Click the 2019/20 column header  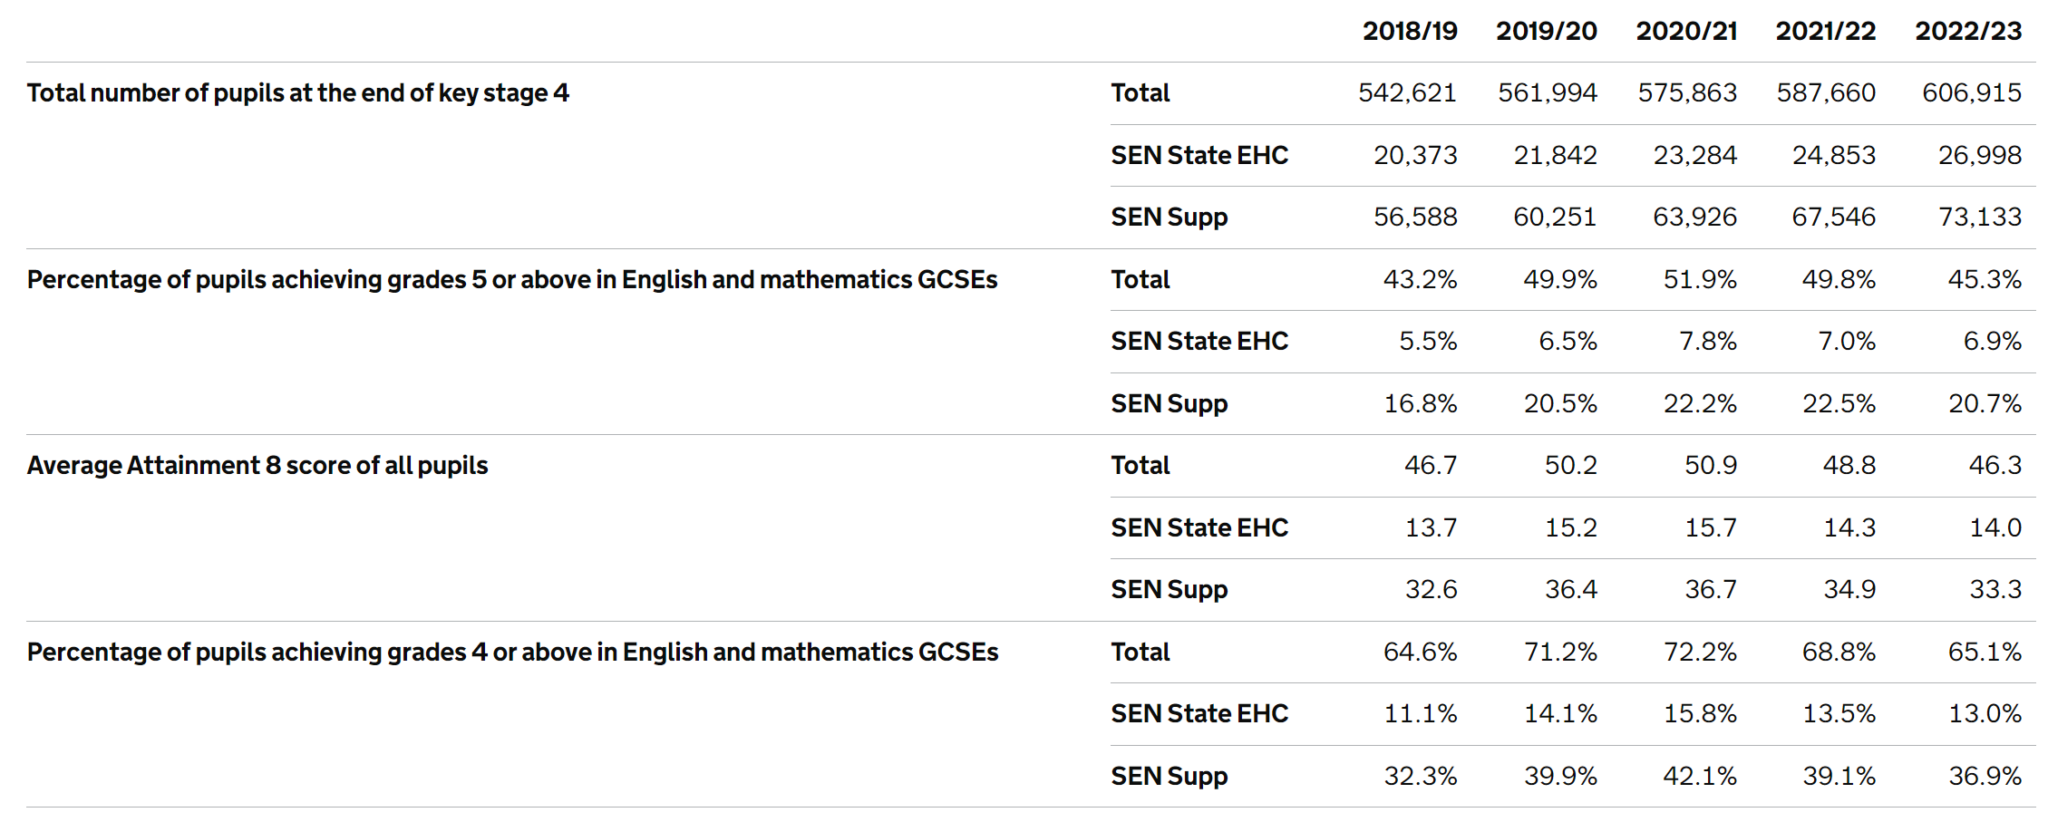[1546, 31]
